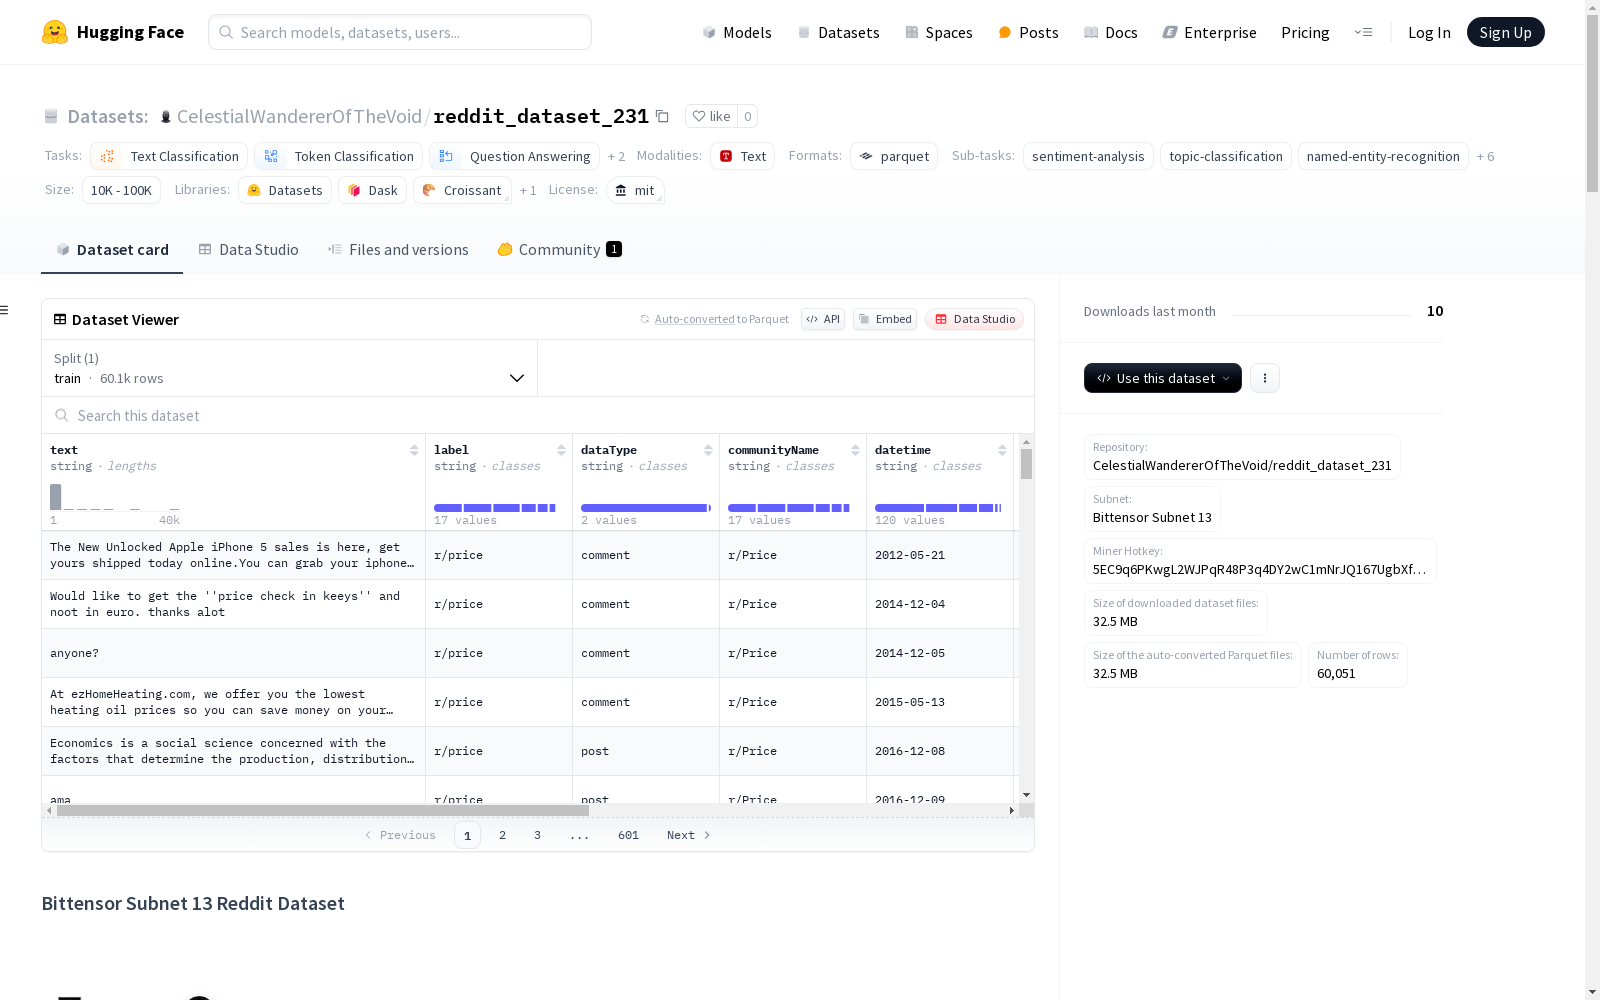1600x1000 pixels.
Task: Switch to the Data Studio tab
Action: [248, 250]
